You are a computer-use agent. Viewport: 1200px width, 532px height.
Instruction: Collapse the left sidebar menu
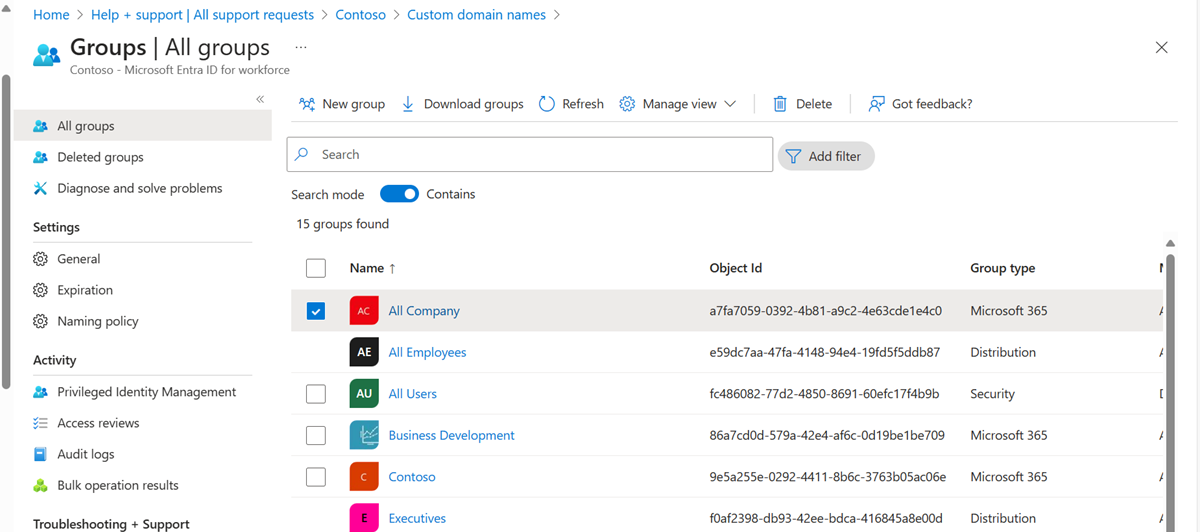260,99
